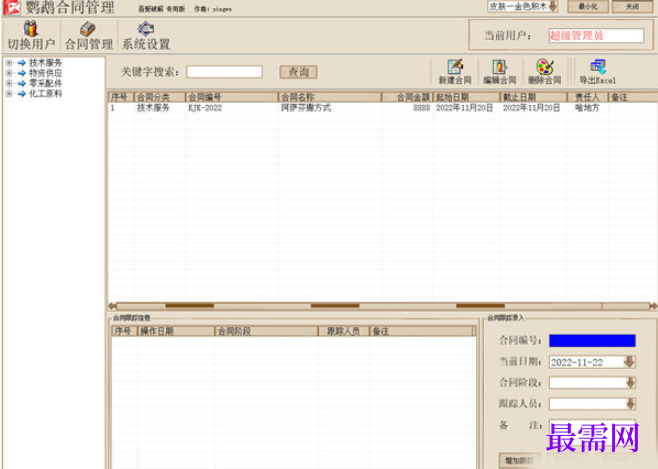This screenshot has height=469, width=658.
Task: Expand the 化工原料 tree node
Action: [9, 94]
